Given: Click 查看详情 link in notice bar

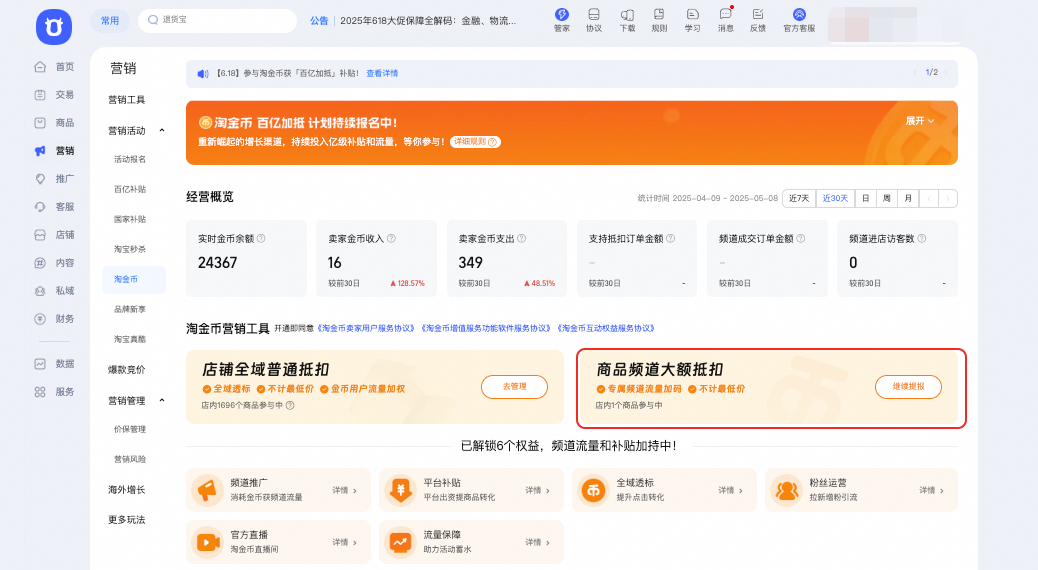Looking at the screenshot, I should (x=382, y=73).
